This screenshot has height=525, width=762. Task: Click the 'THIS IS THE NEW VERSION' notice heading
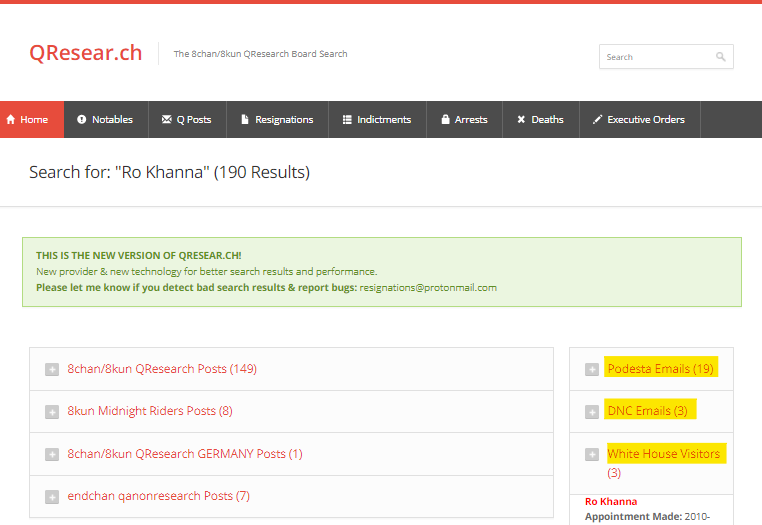tap(139, 256)
